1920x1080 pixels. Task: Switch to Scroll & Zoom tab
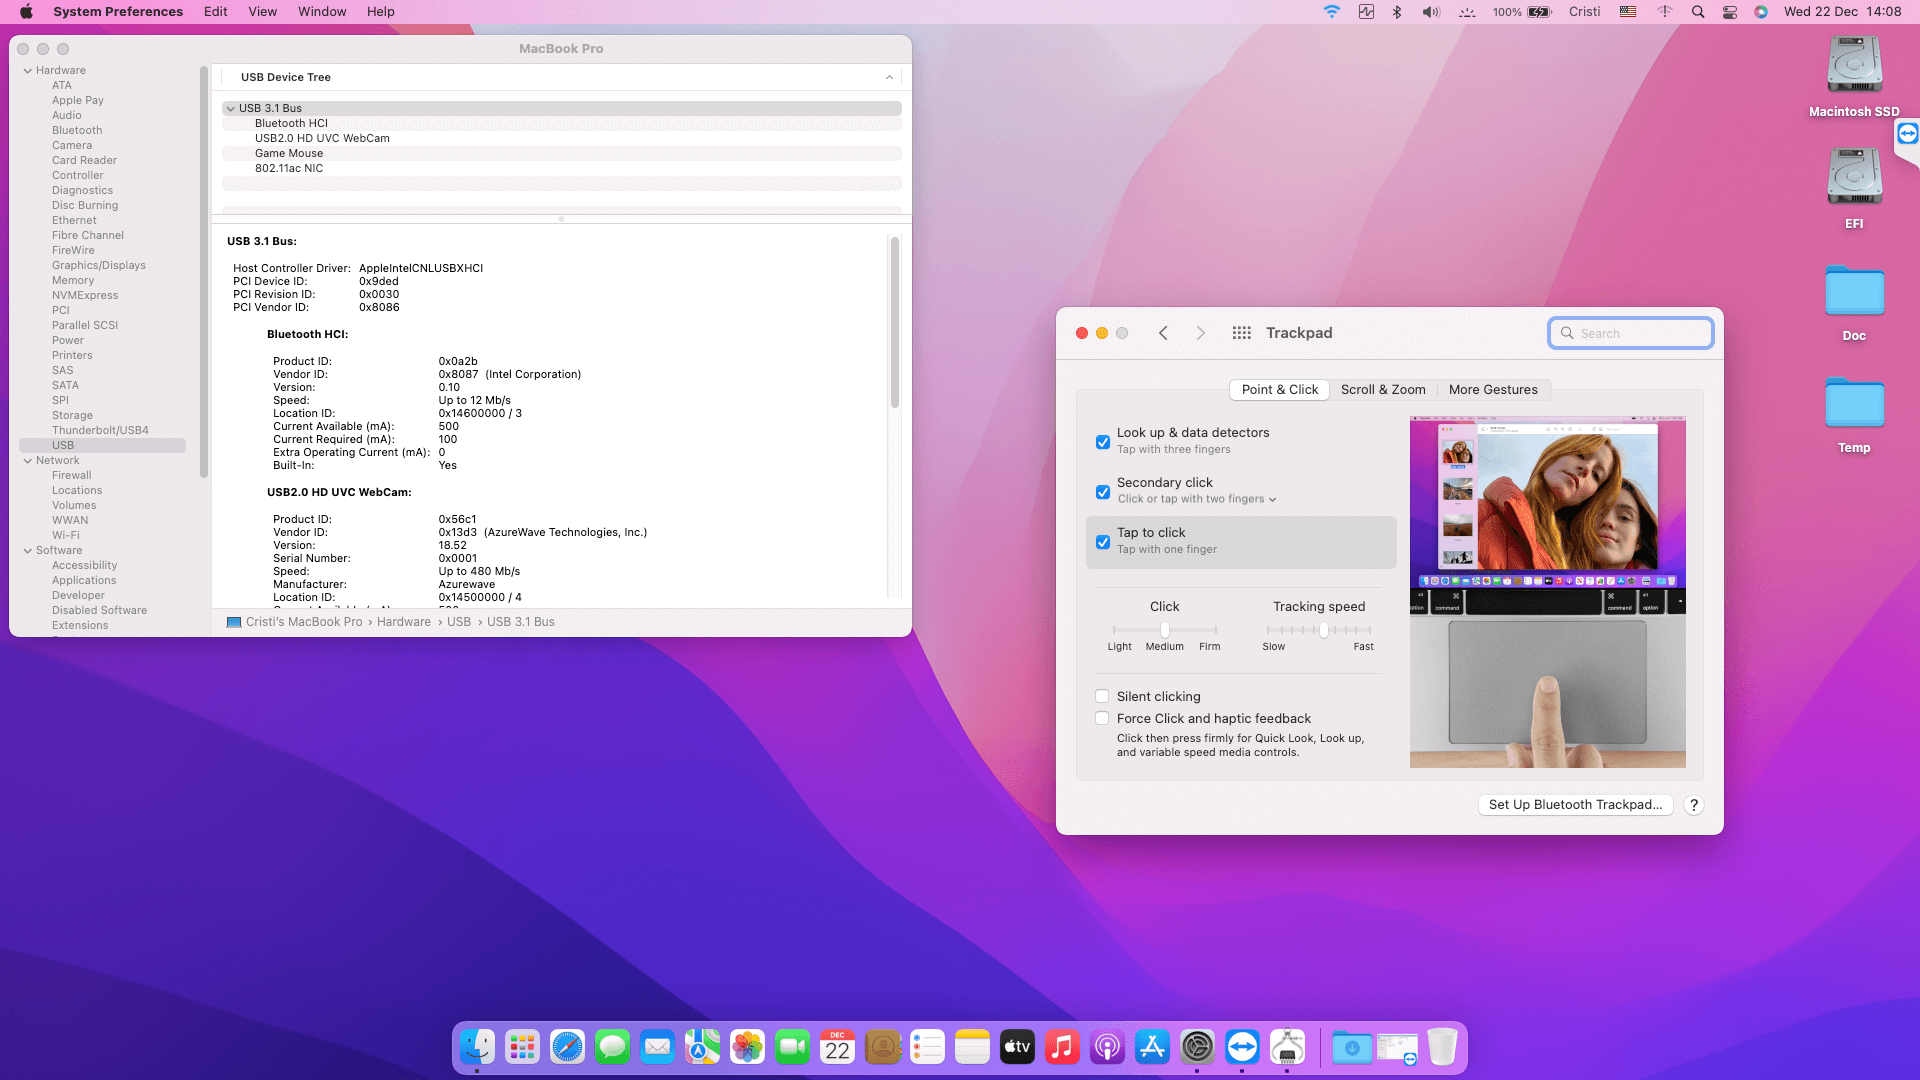[1383, 390]
